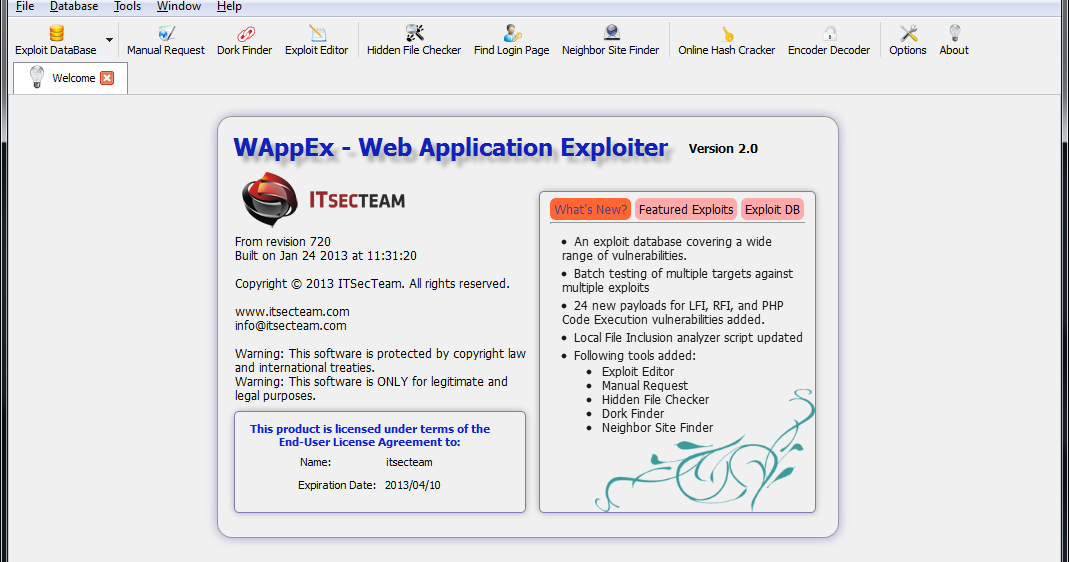Open the Window menu
The image size is (1069, 562).
[x=179, y=6]
